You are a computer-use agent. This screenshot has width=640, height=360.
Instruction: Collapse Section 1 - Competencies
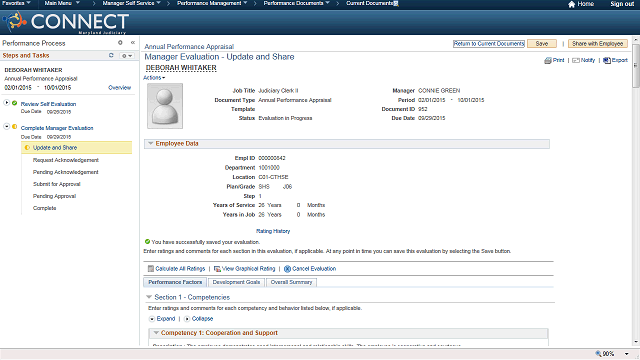[149, 297]
